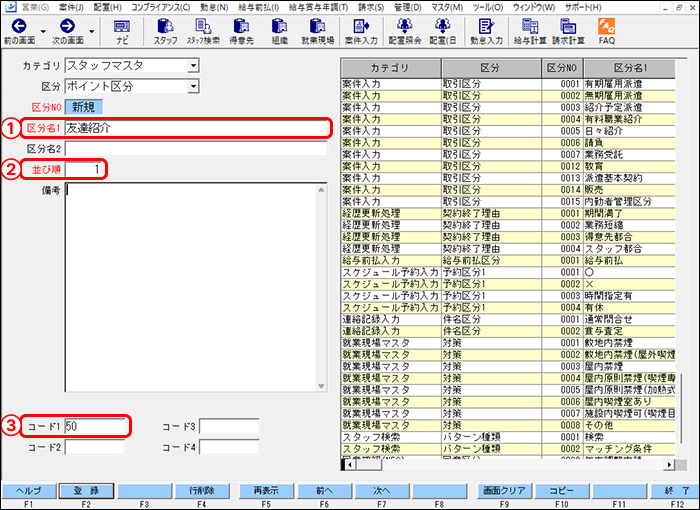
Task: Open the 給与前払(I) menu
Action: pos(259,7)
